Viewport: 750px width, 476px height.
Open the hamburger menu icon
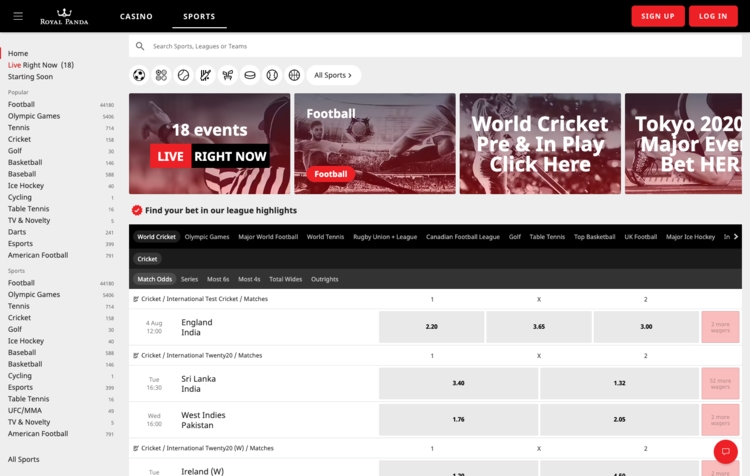[18, 16]
